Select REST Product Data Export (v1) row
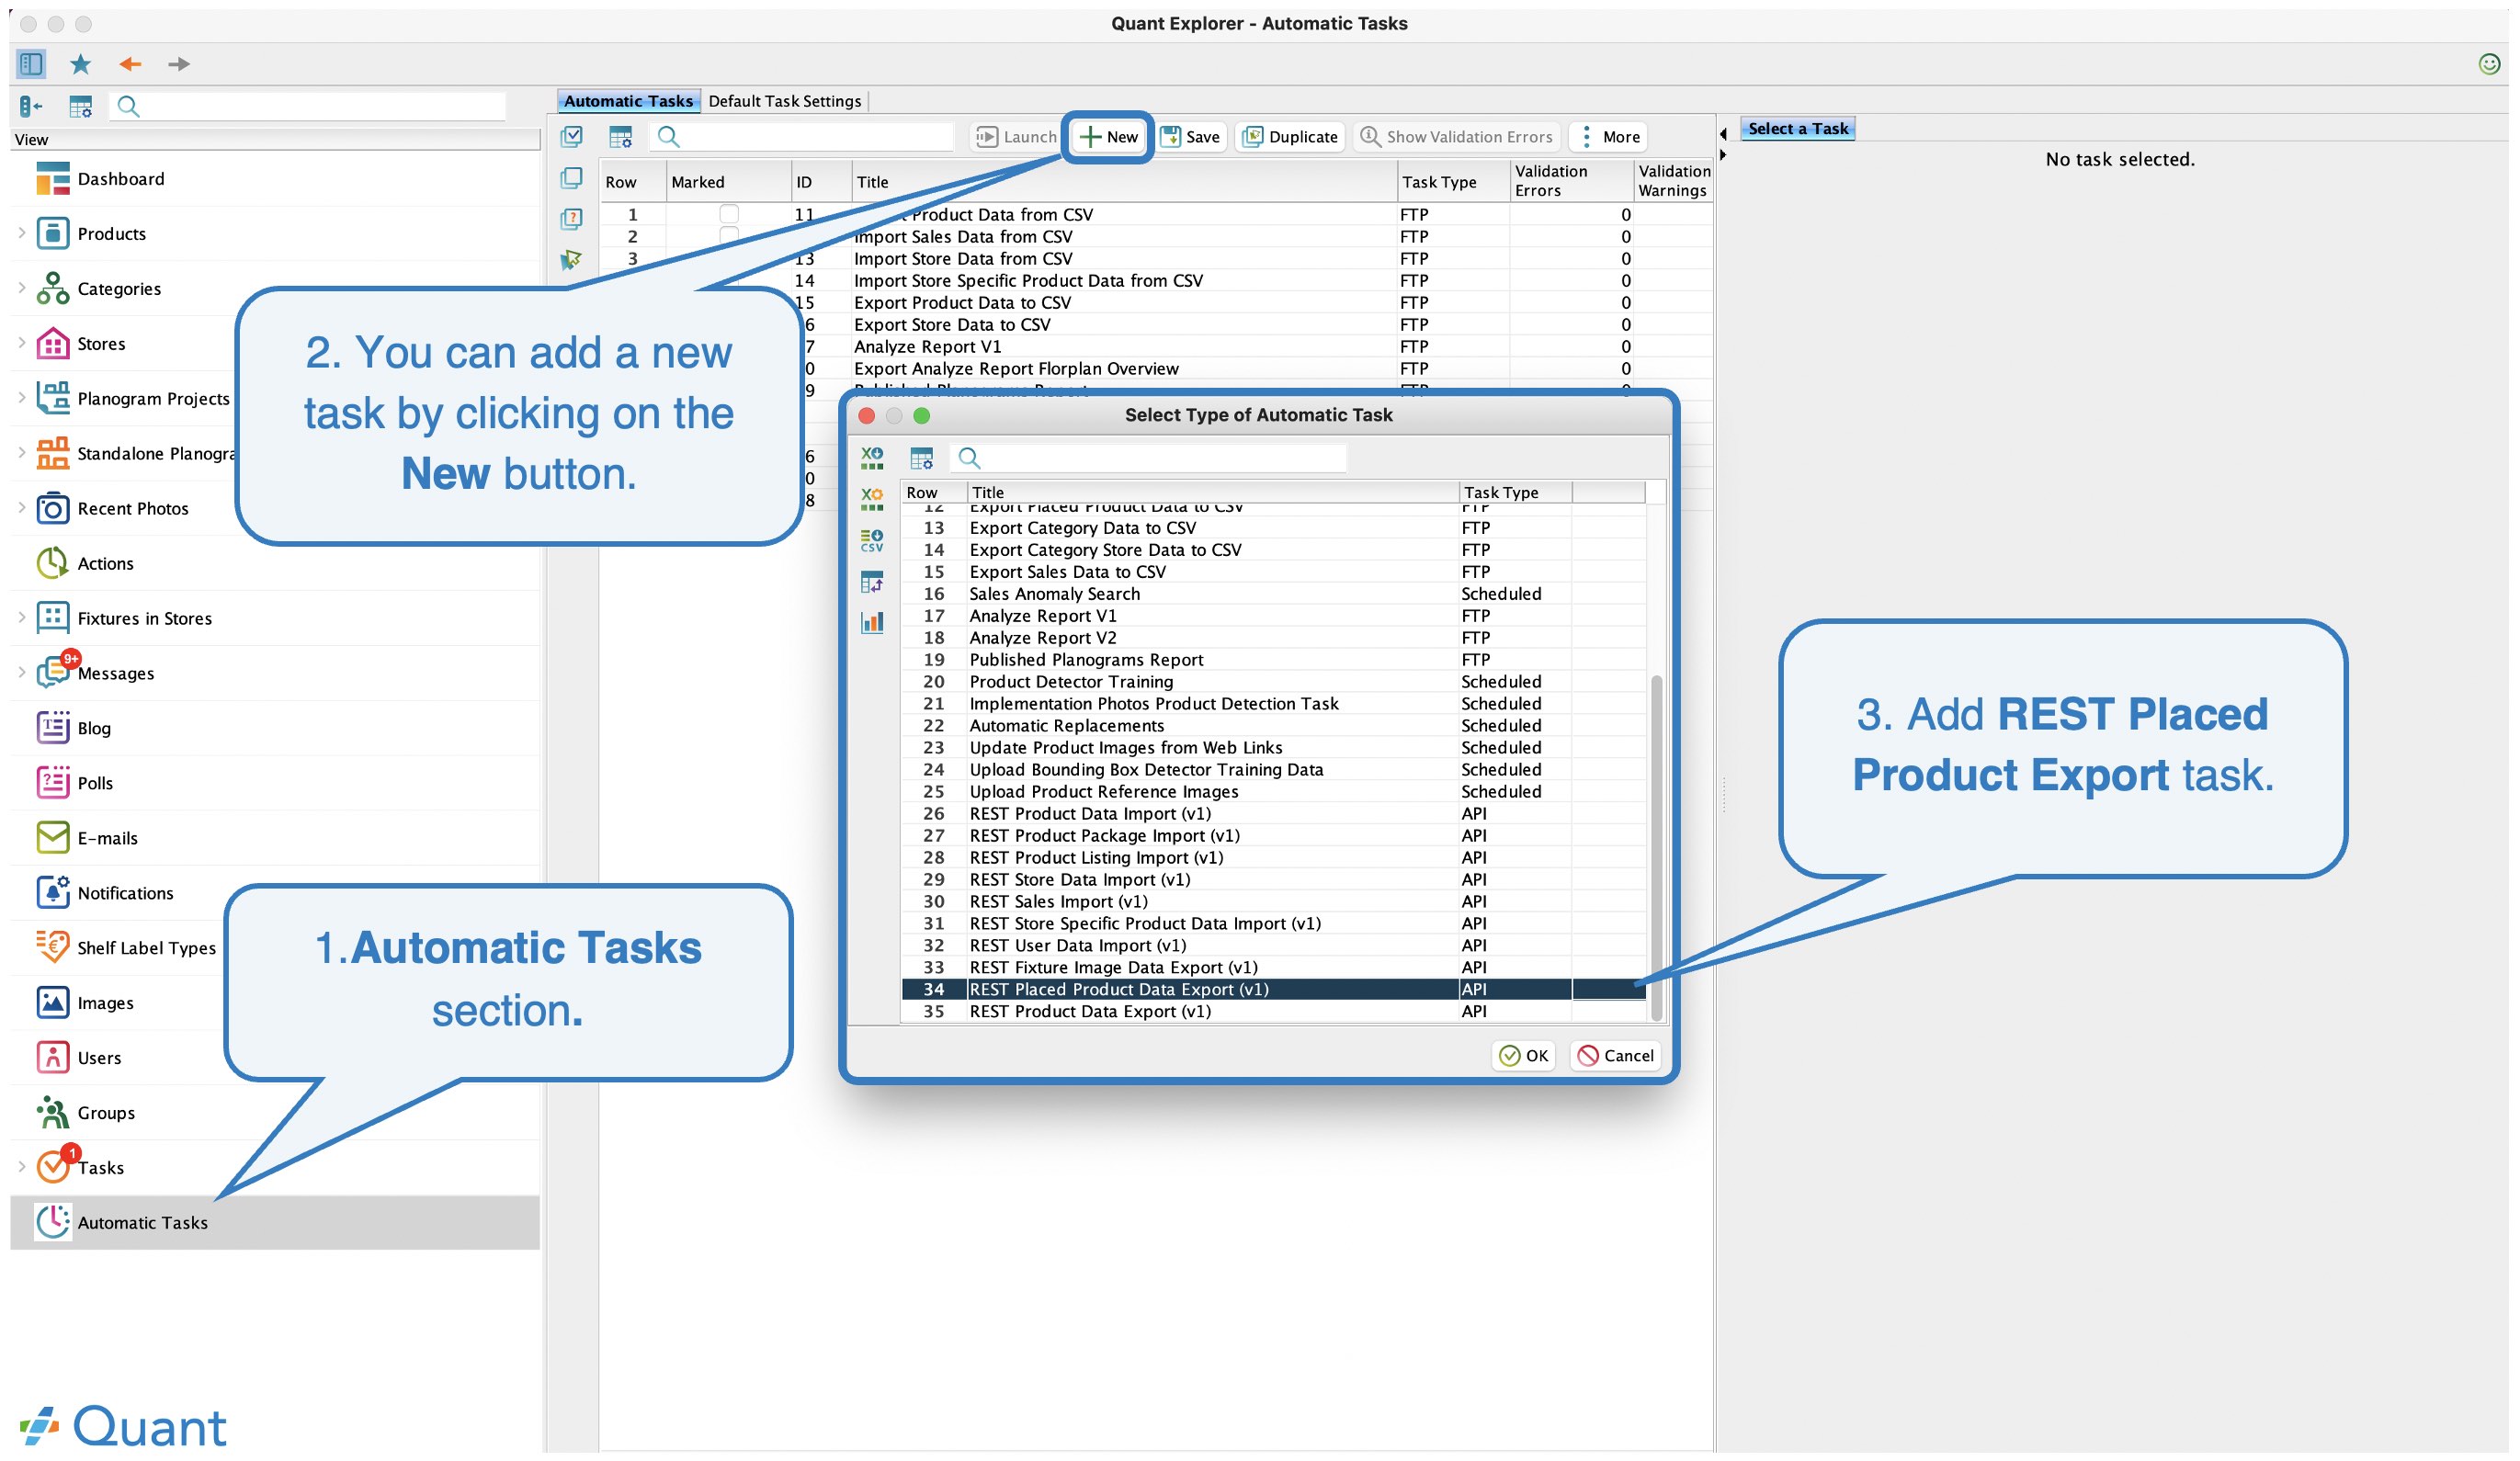 point(1273,1012)
